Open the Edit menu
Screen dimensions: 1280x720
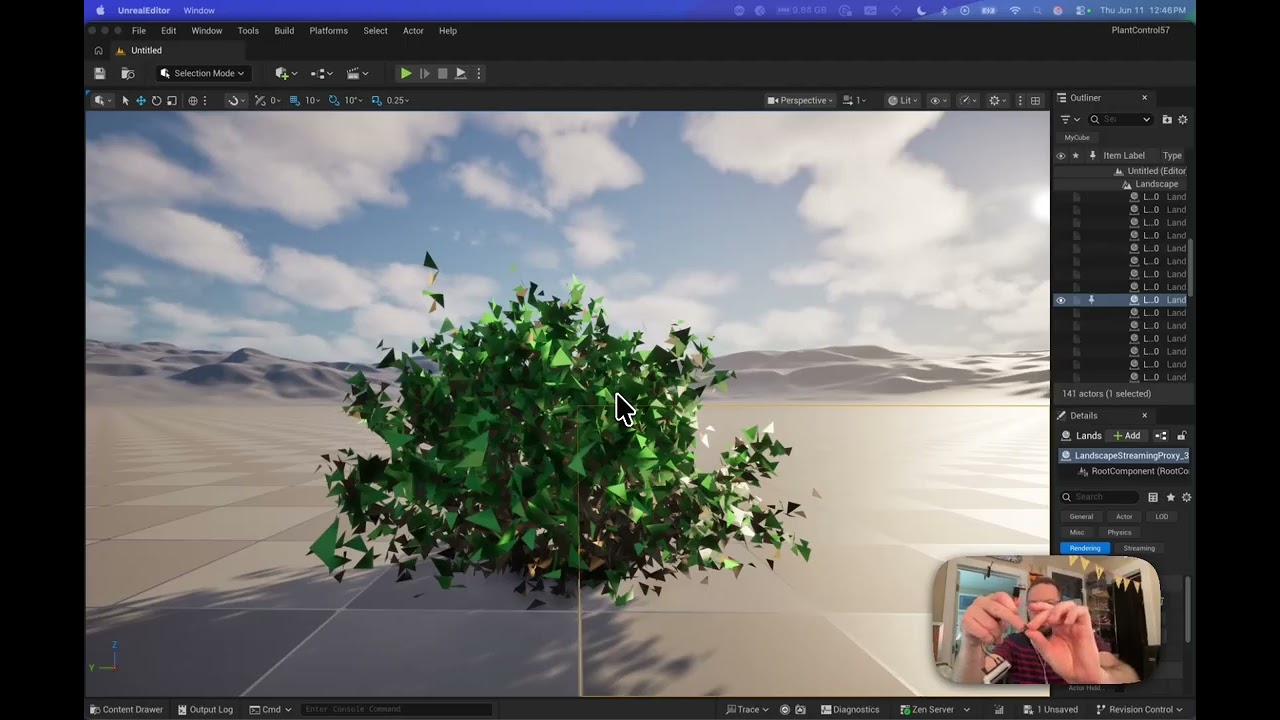(168, 31)
